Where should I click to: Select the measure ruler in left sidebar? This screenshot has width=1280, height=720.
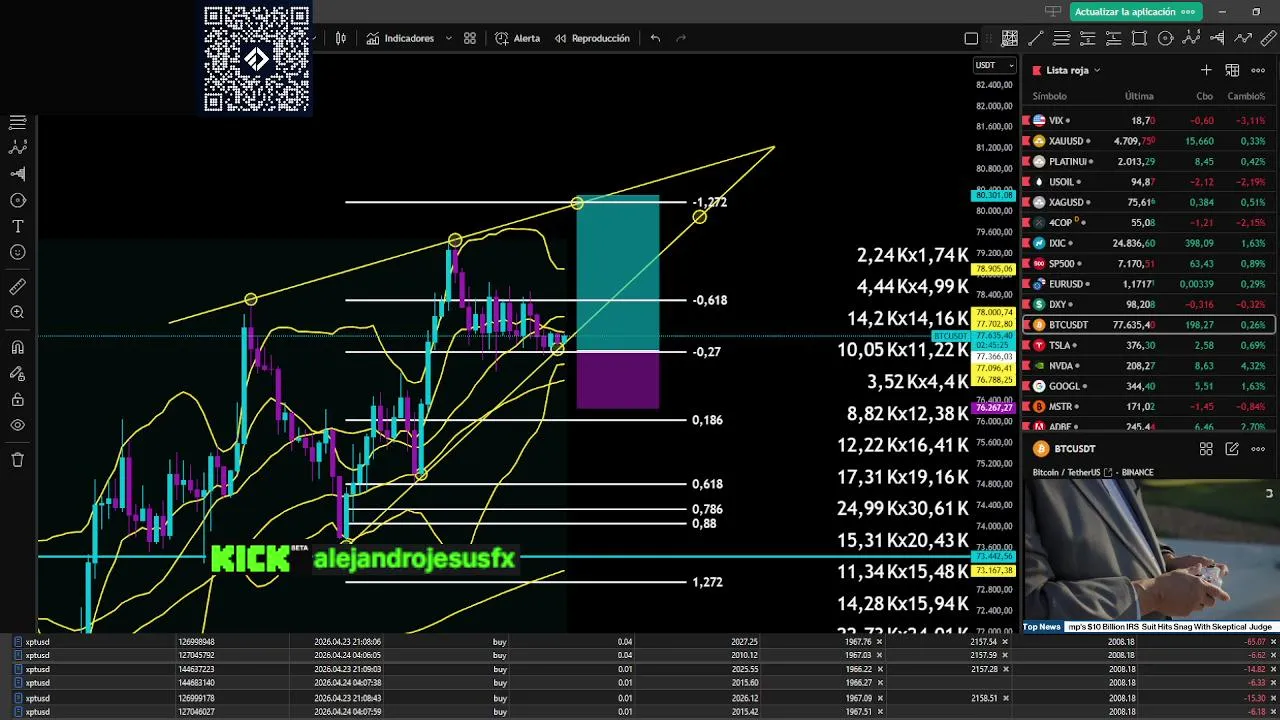17,287
